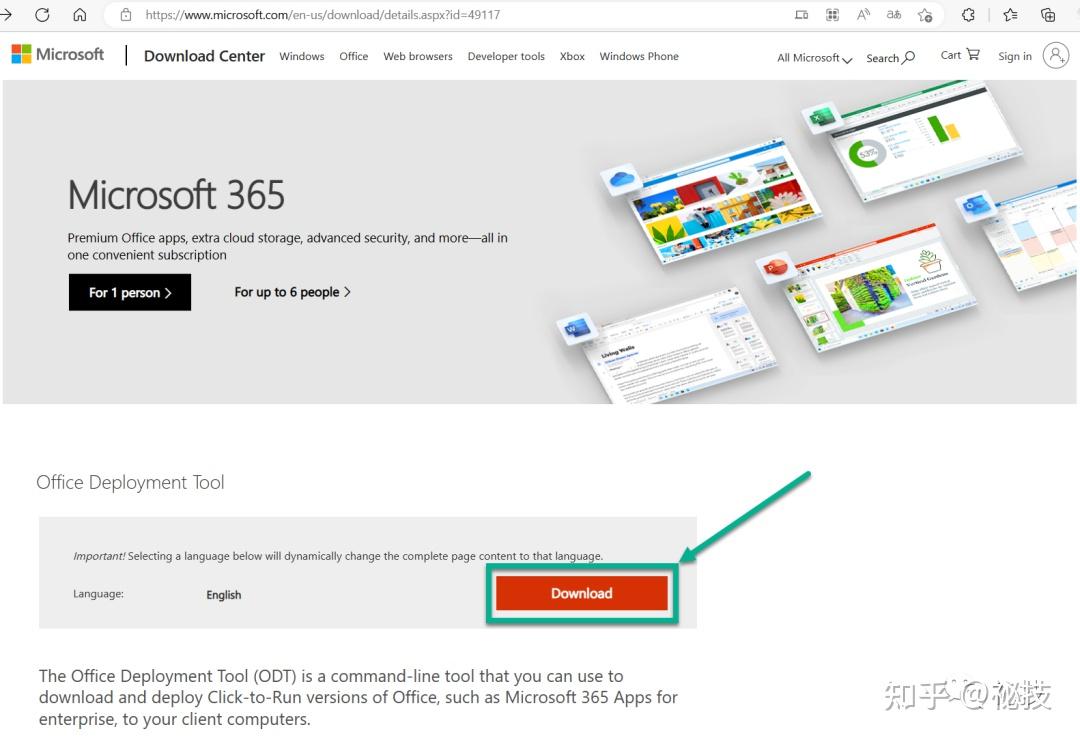This screenshot has height=740, width=1080.
Task: Click the Word icon in banner
Action: coord(577,328)
